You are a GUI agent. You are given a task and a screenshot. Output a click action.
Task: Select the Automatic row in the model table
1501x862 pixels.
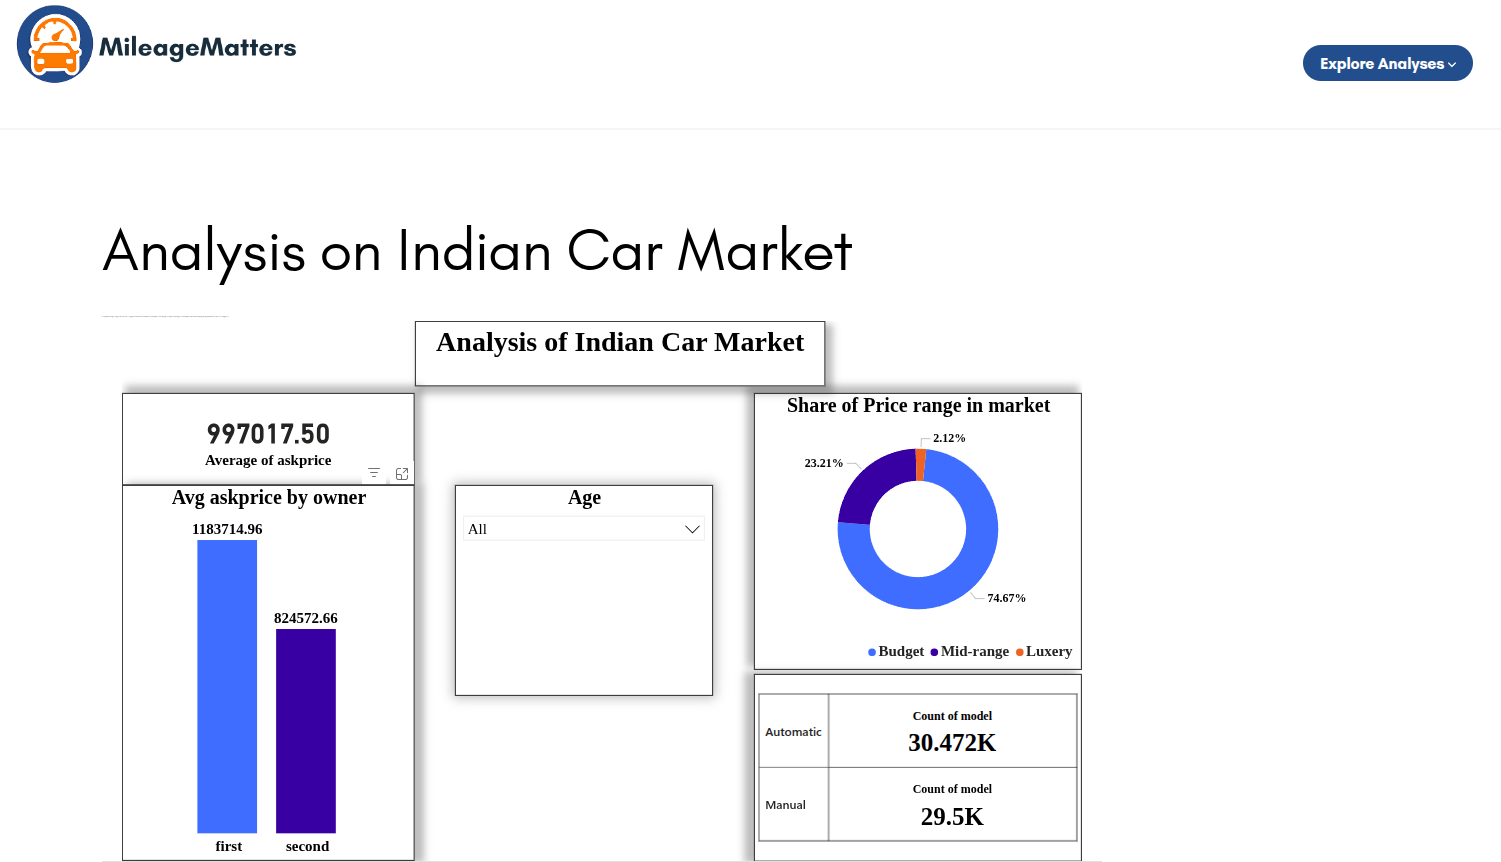click(793, 731)
